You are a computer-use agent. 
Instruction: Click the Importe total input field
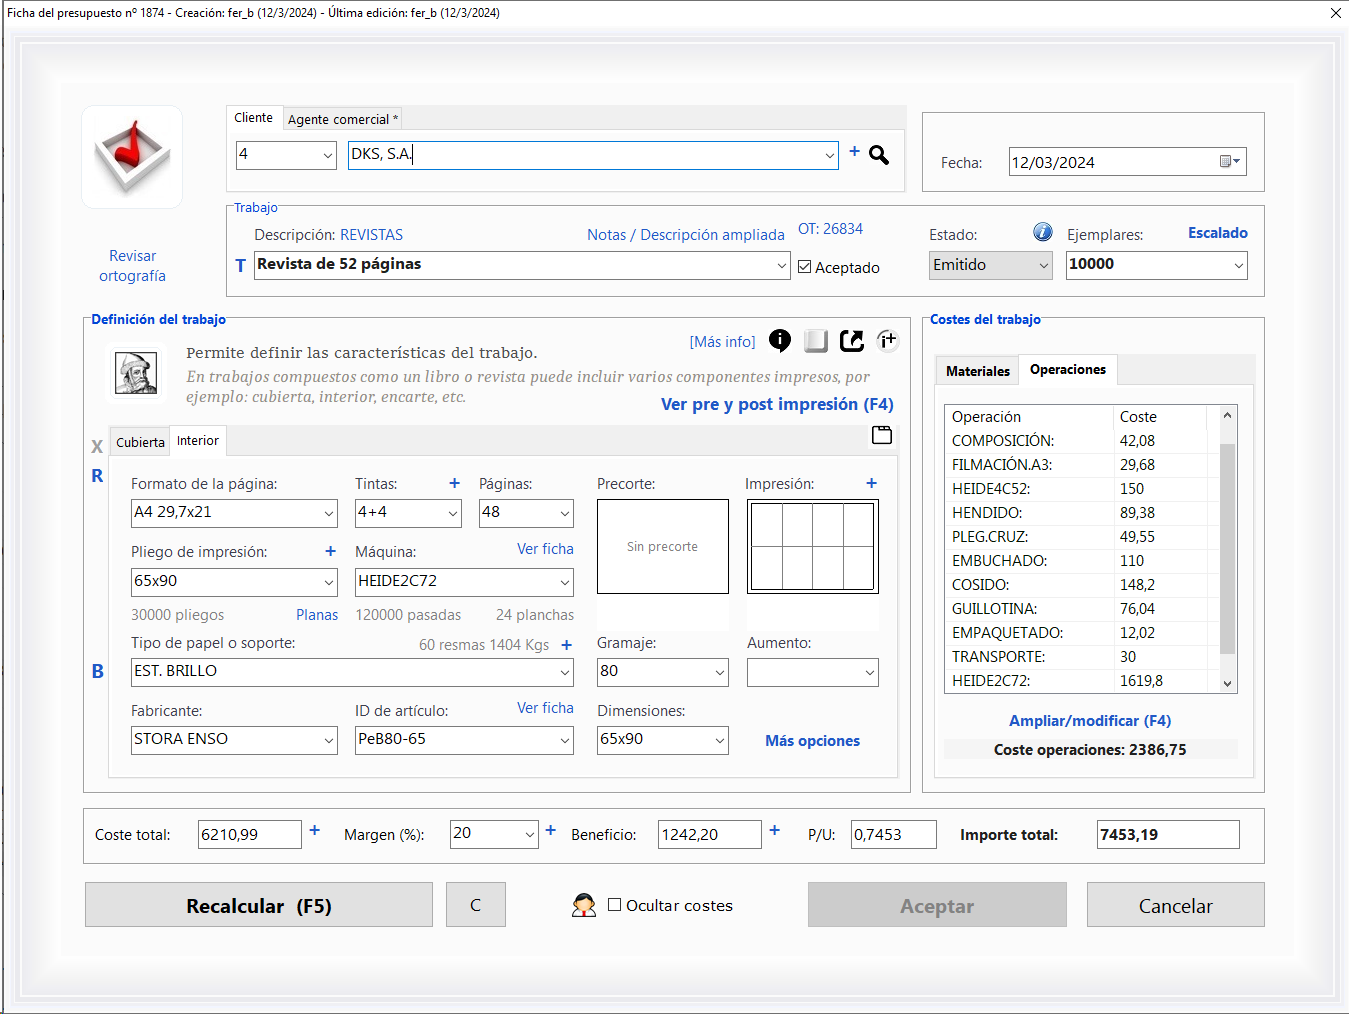[x=1168, y=835]
